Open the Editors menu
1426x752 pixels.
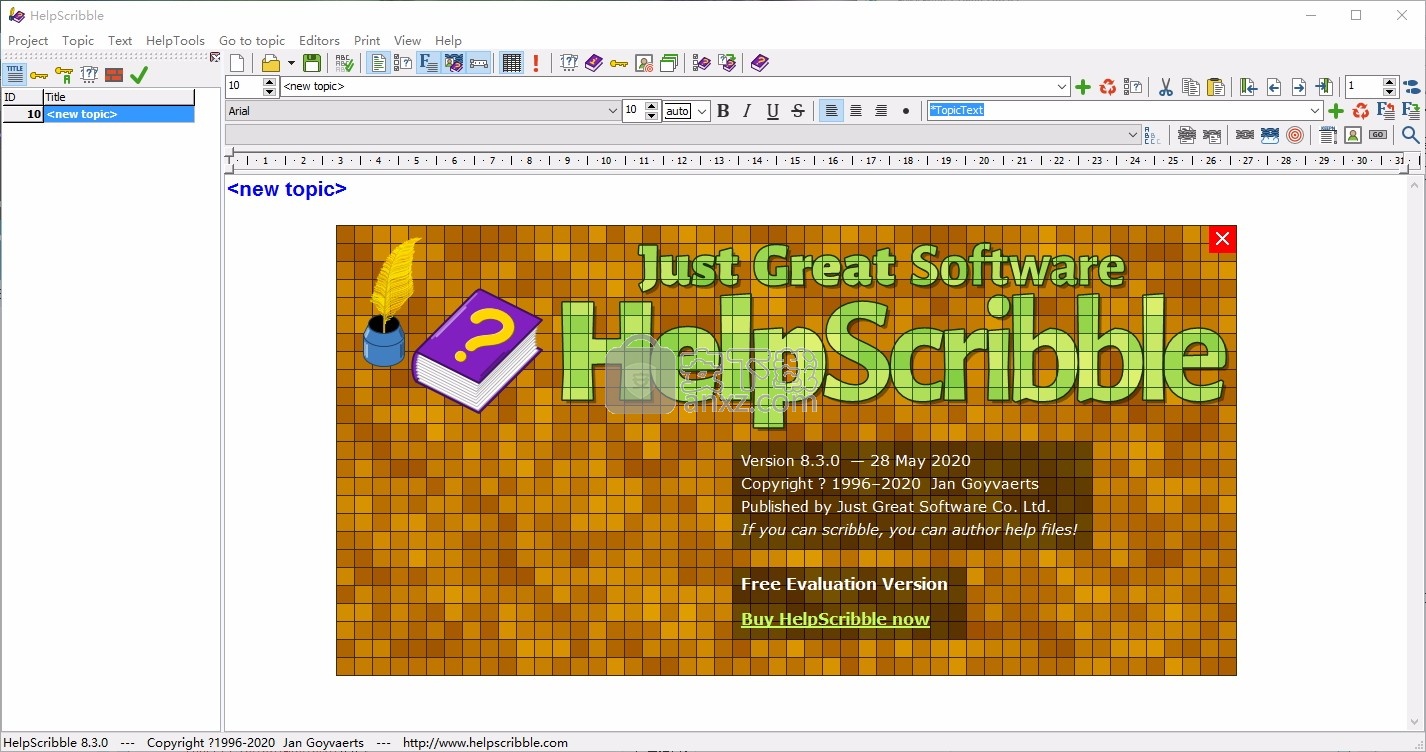click(319, 41)
